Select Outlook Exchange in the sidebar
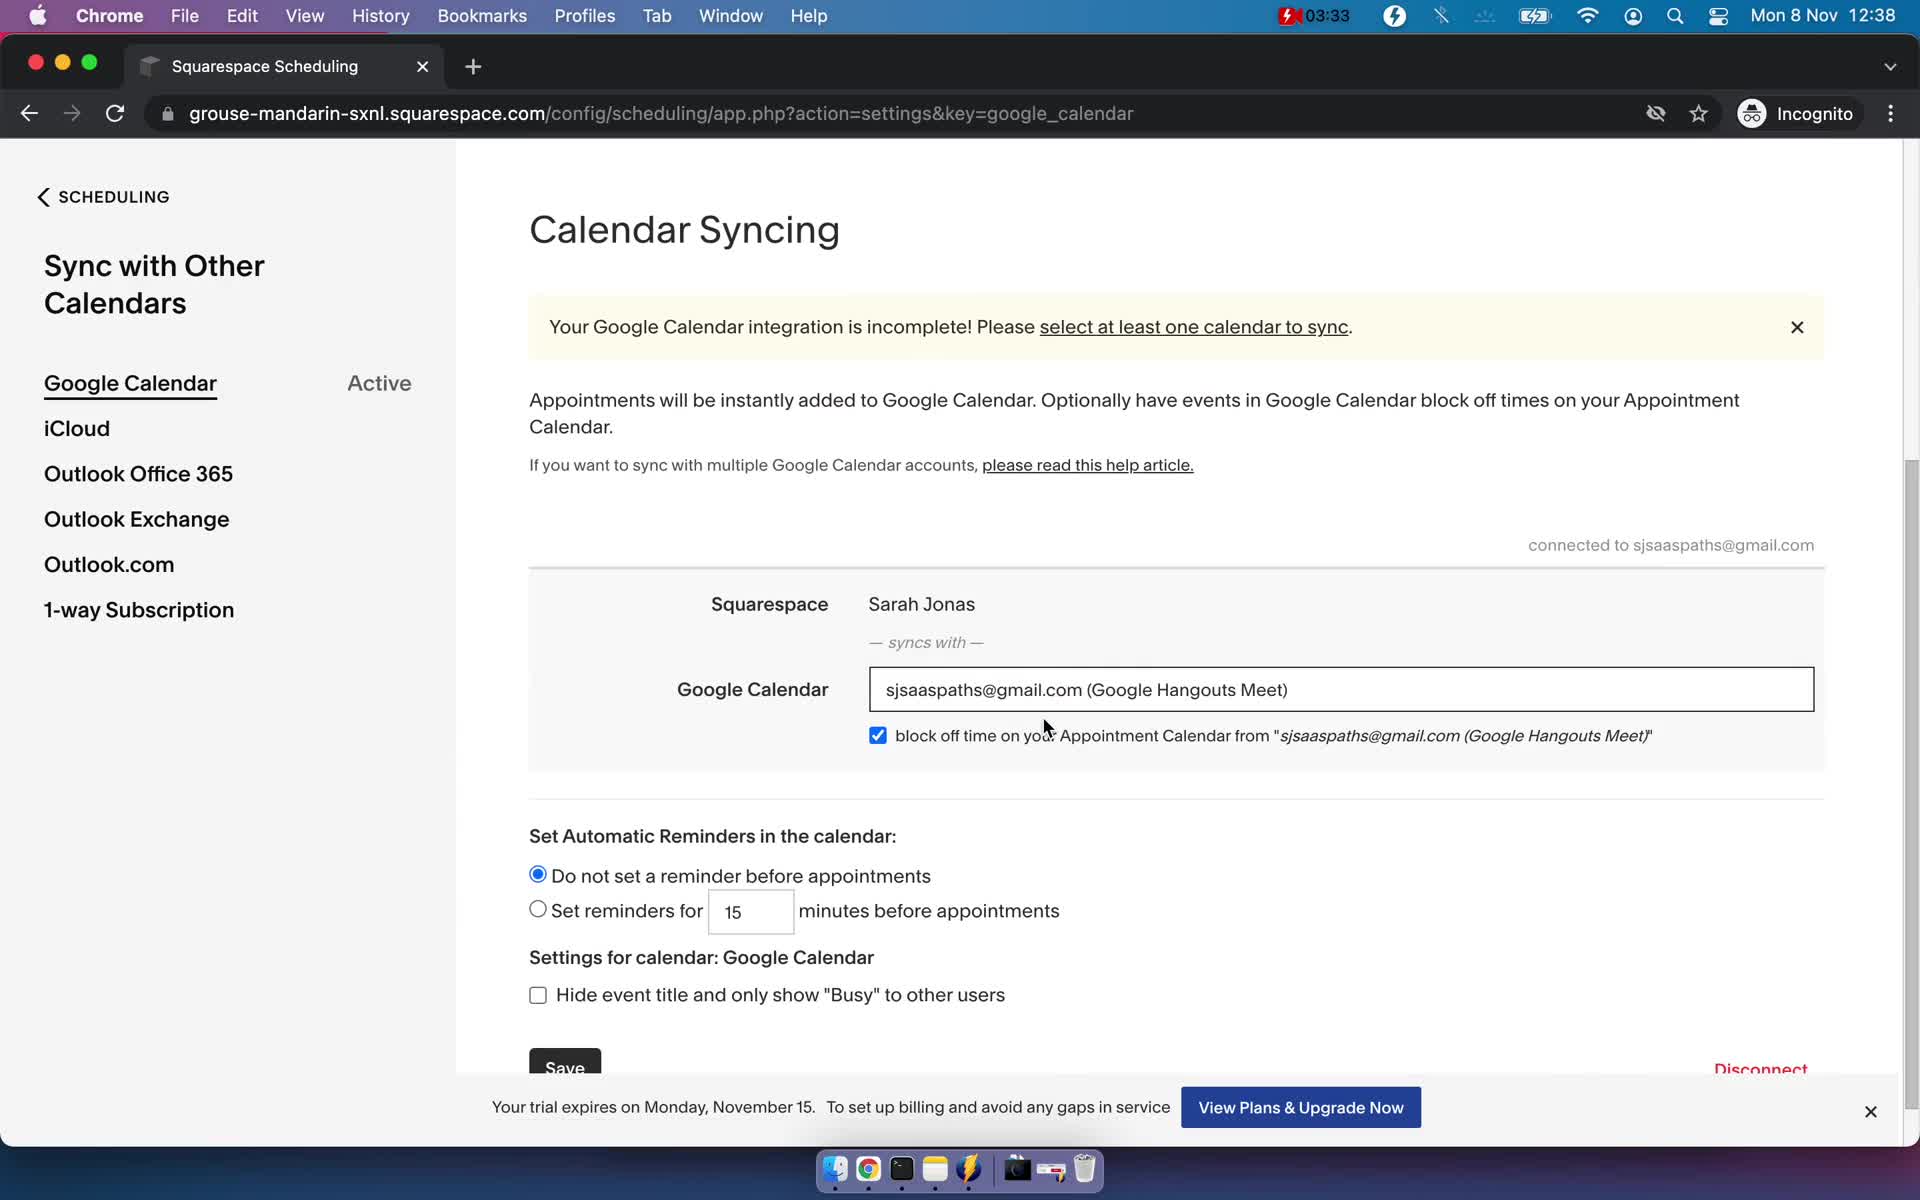 coord(137,519)
